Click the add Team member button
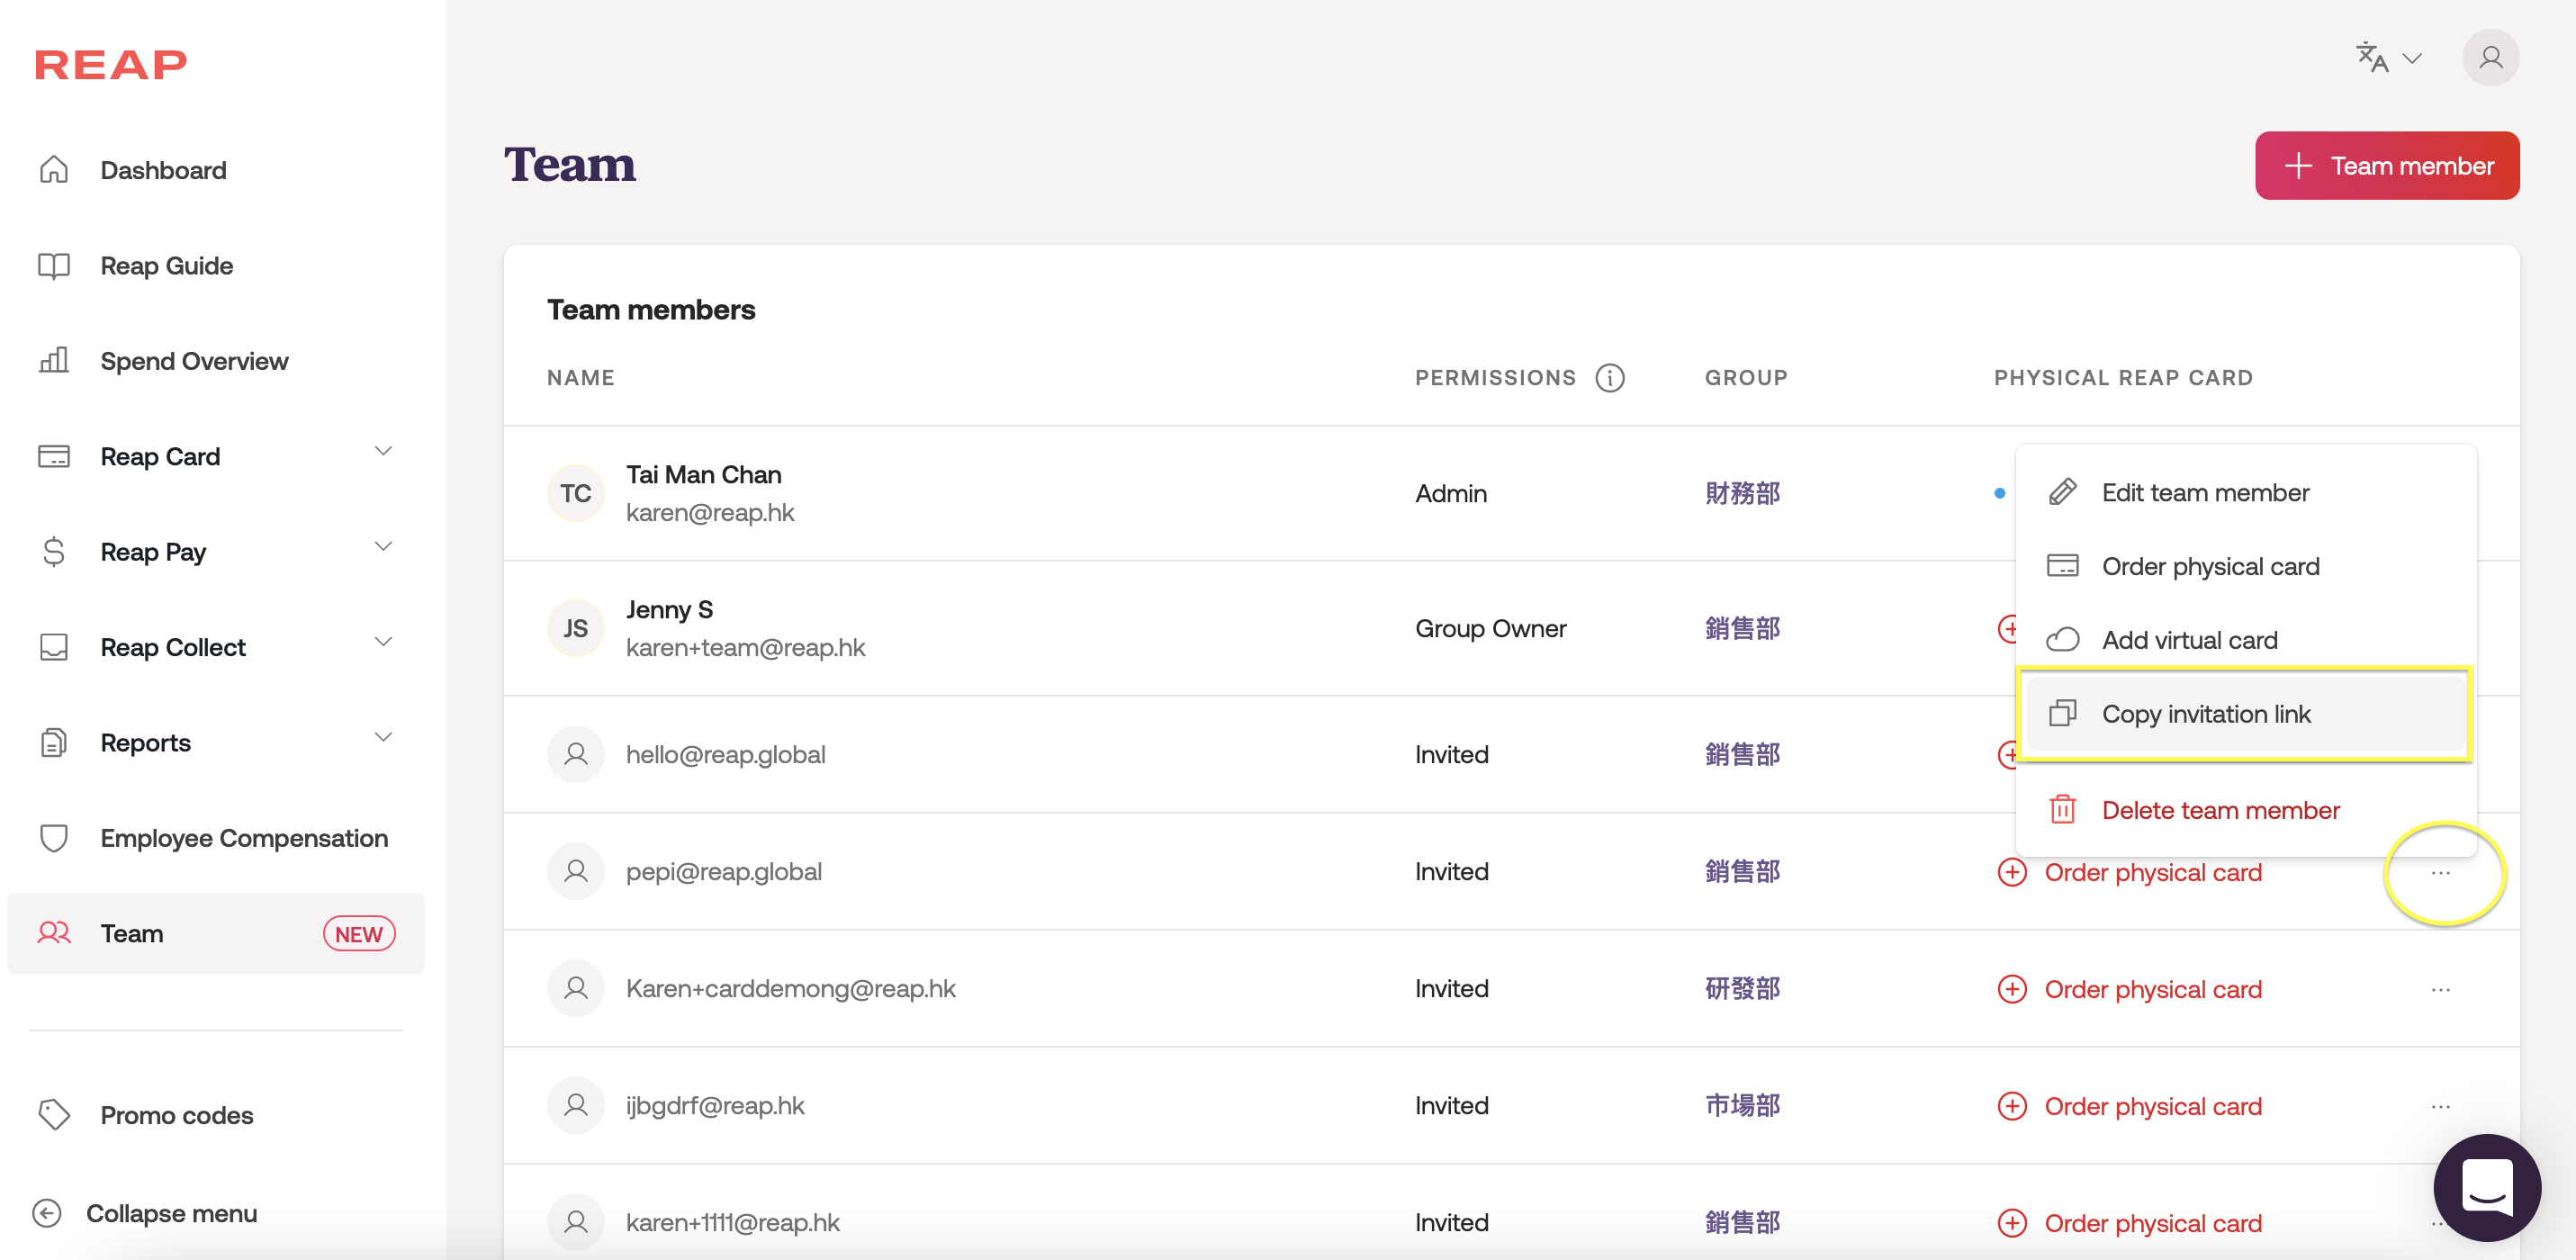2576x1260 pixels. [x=2386, y=166]
